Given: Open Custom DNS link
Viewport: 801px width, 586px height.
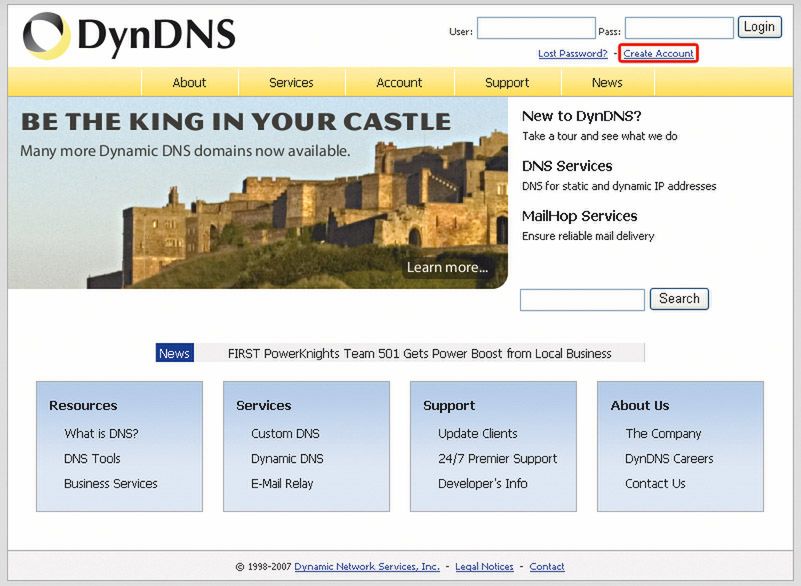Looking at the screenshot, I should pos(285,434).
